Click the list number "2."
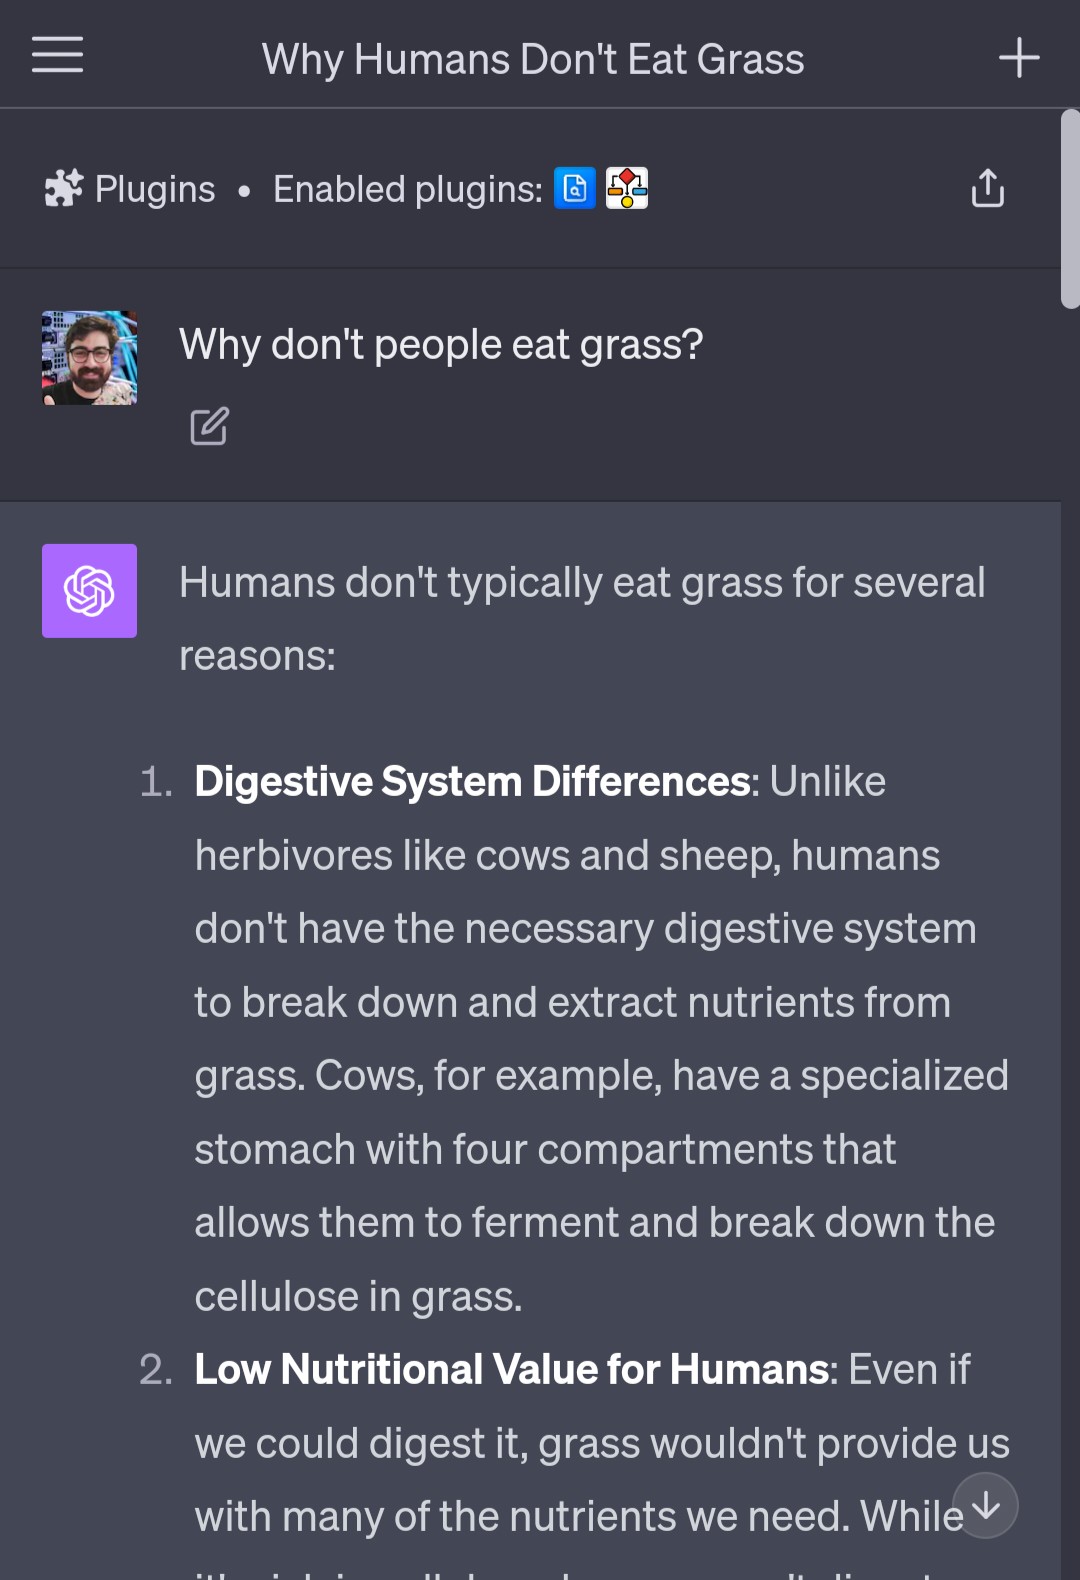This screenshot has width=1080, height=1580. coord(156,1370)
